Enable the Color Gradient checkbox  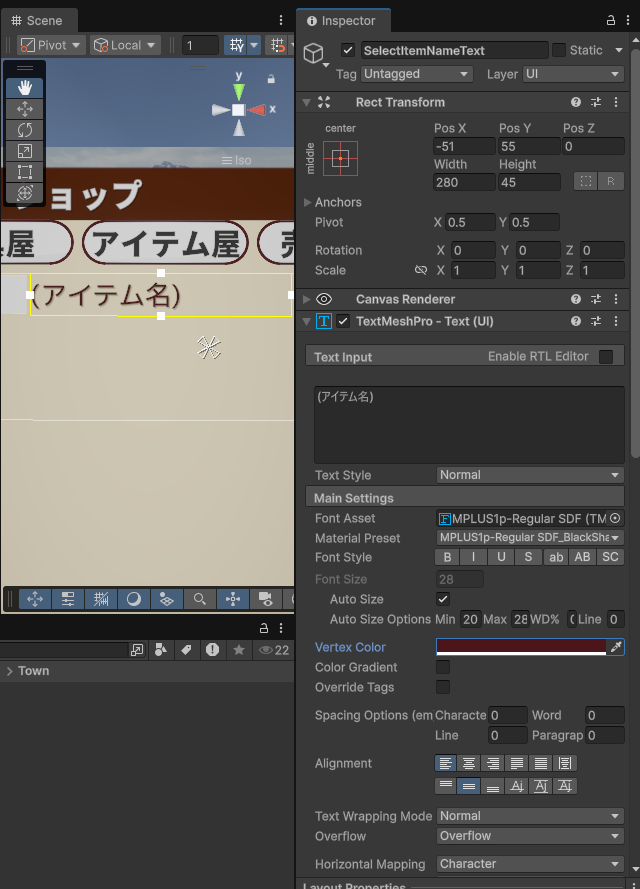pyautogui.click(x=443, y=667)
